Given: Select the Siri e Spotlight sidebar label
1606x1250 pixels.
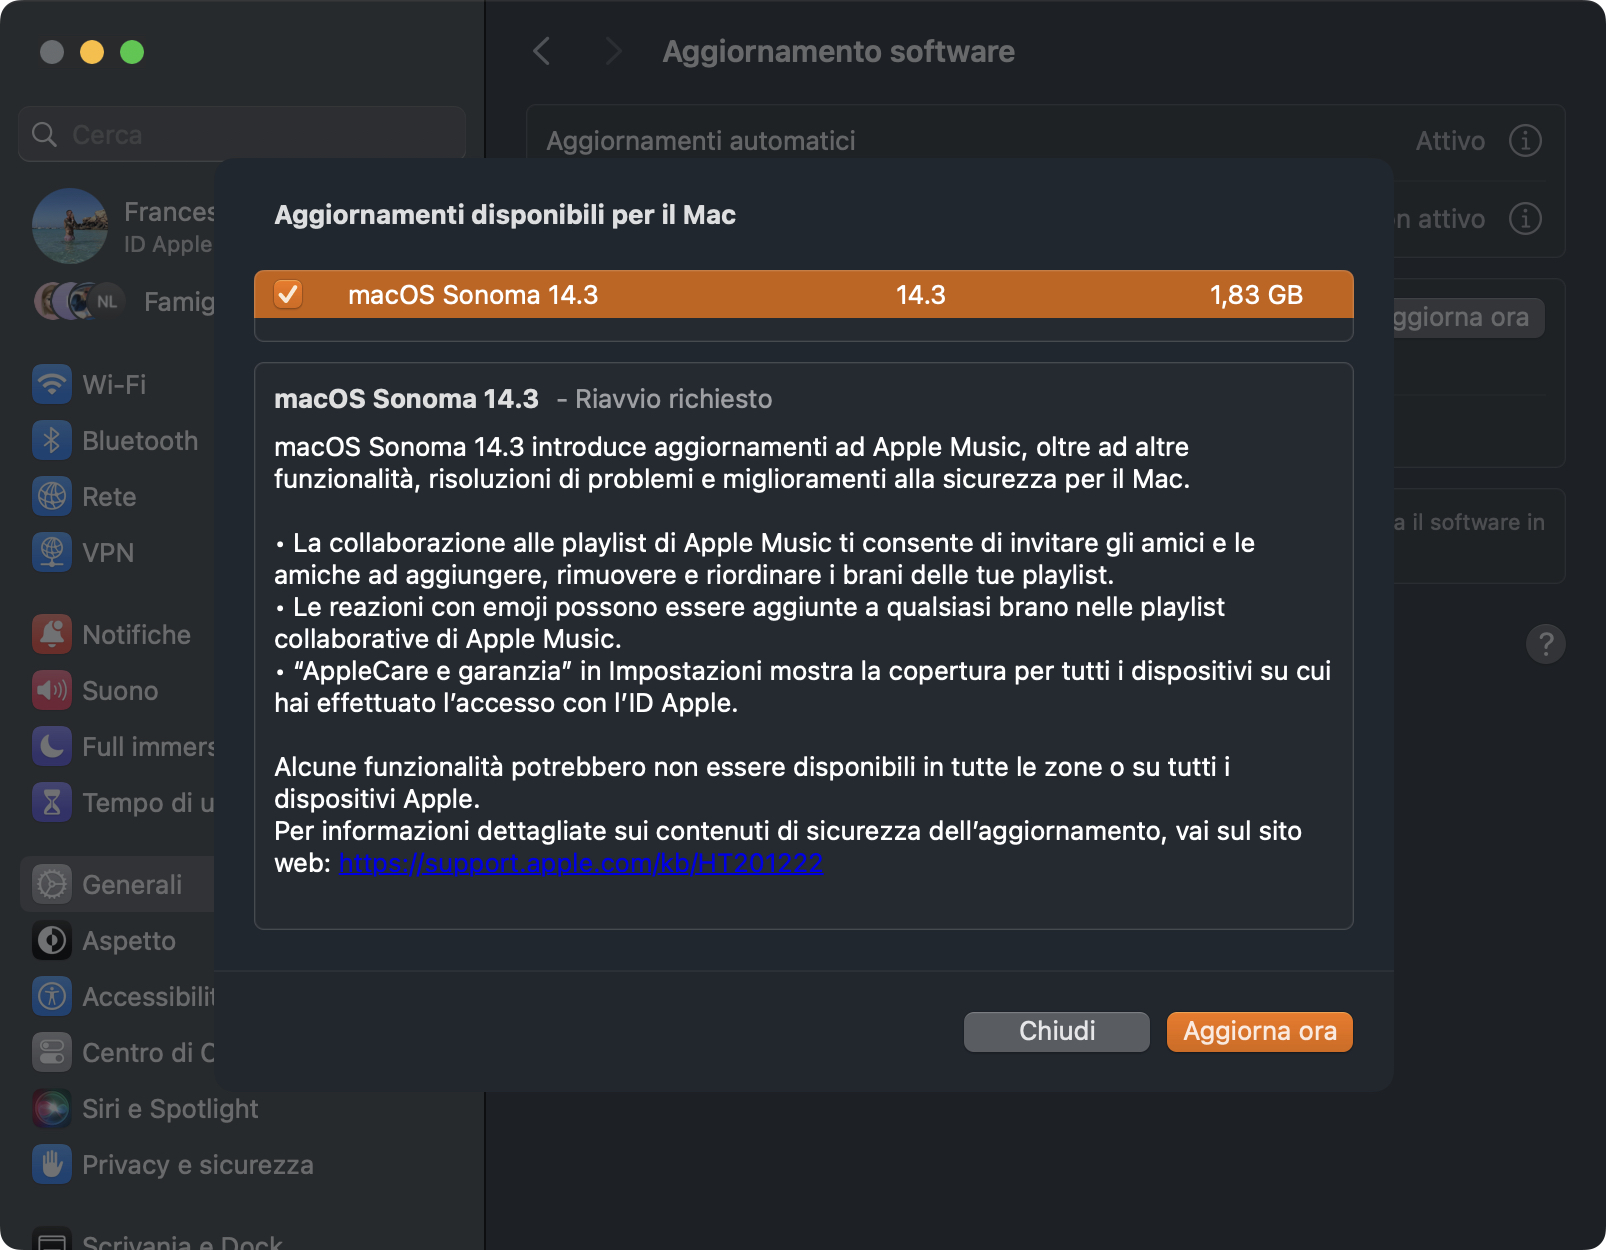Looking at the screenshot, I should 170,1109.
